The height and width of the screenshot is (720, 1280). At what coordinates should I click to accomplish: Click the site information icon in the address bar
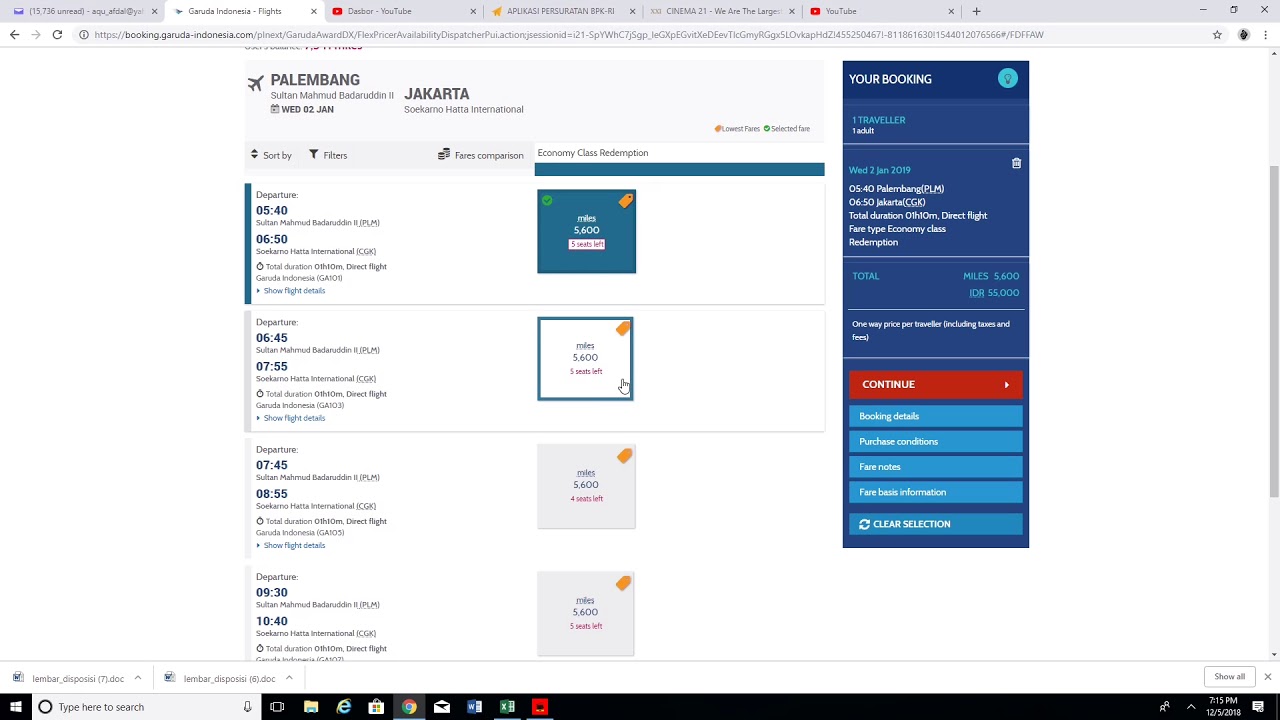(83, 34)
